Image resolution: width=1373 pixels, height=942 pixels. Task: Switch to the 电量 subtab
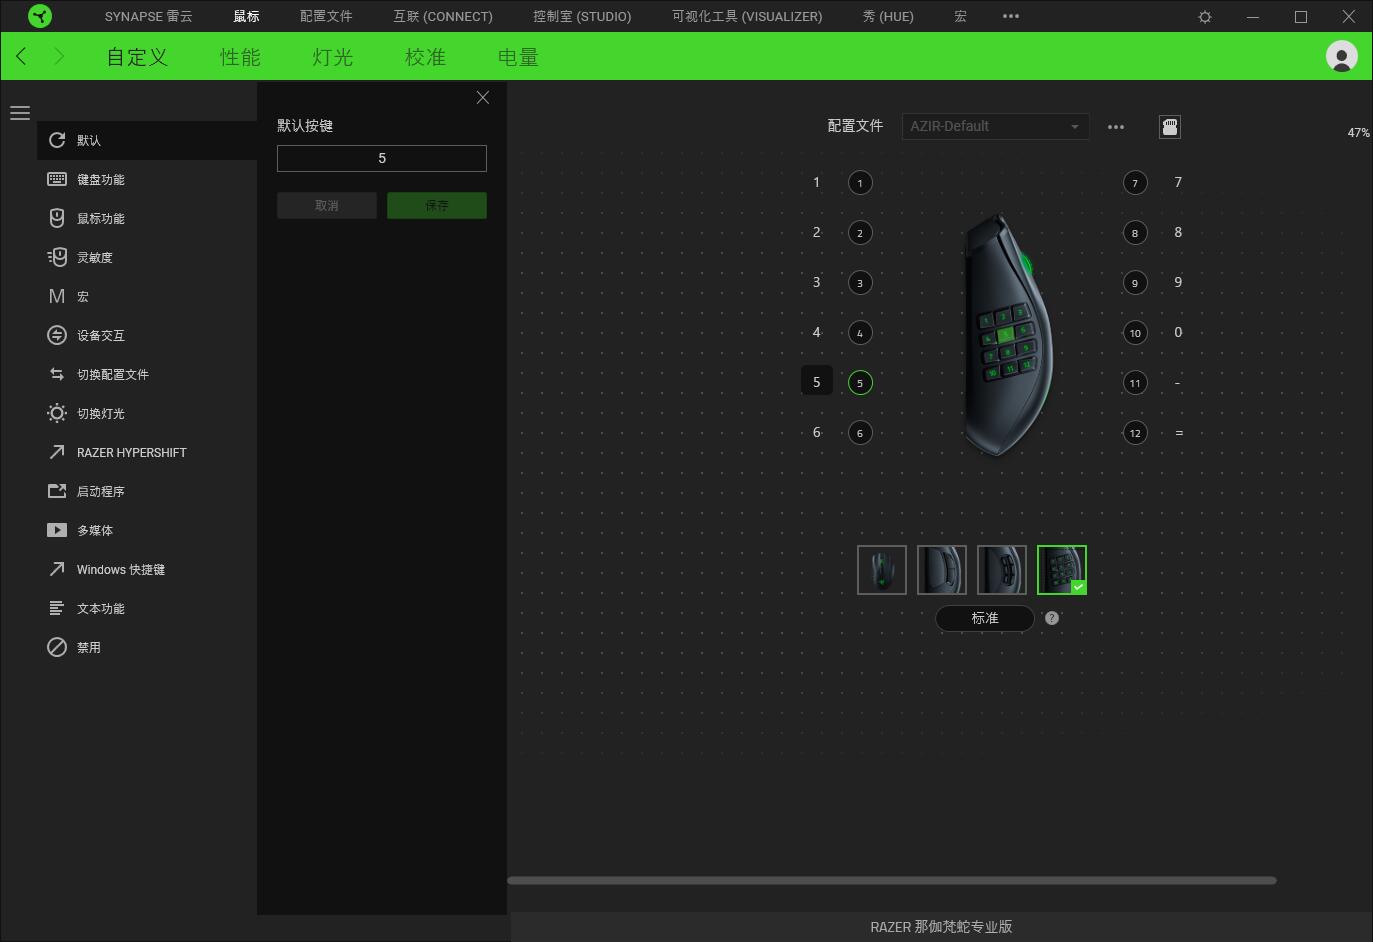coord(518,57)
